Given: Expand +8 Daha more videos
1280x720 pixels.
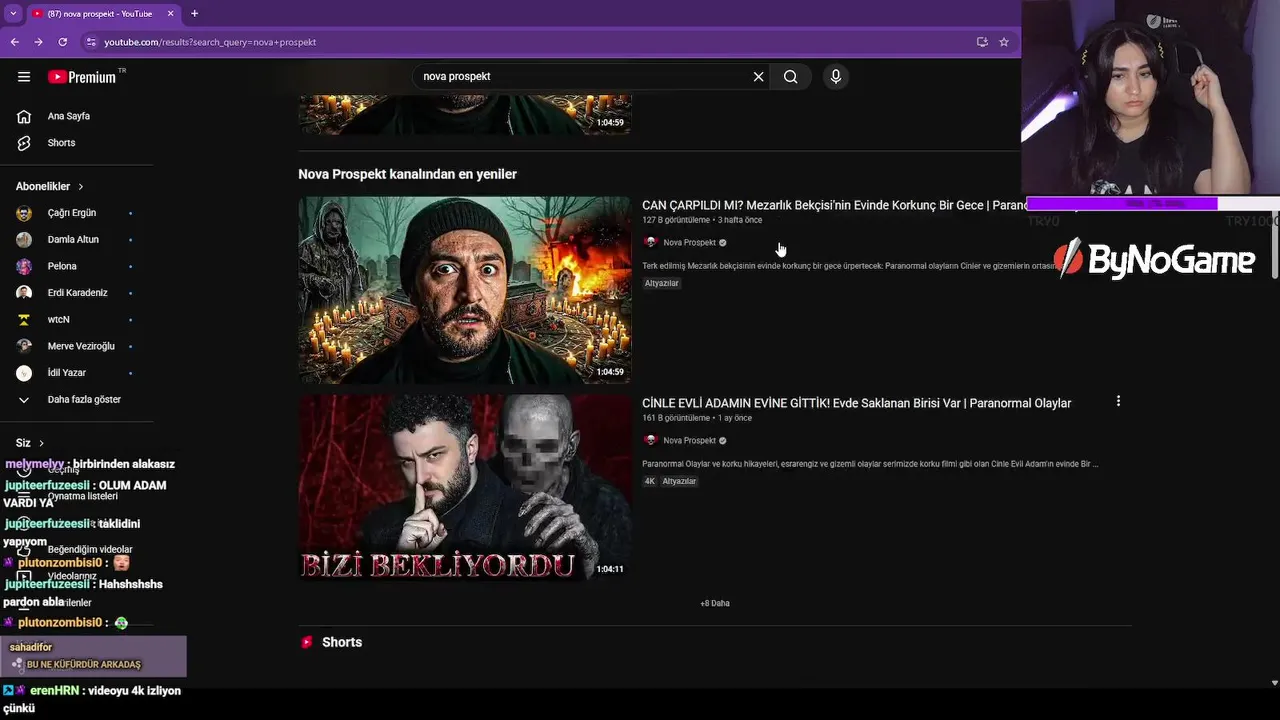Looking at the screenshot, I should 715,603.
